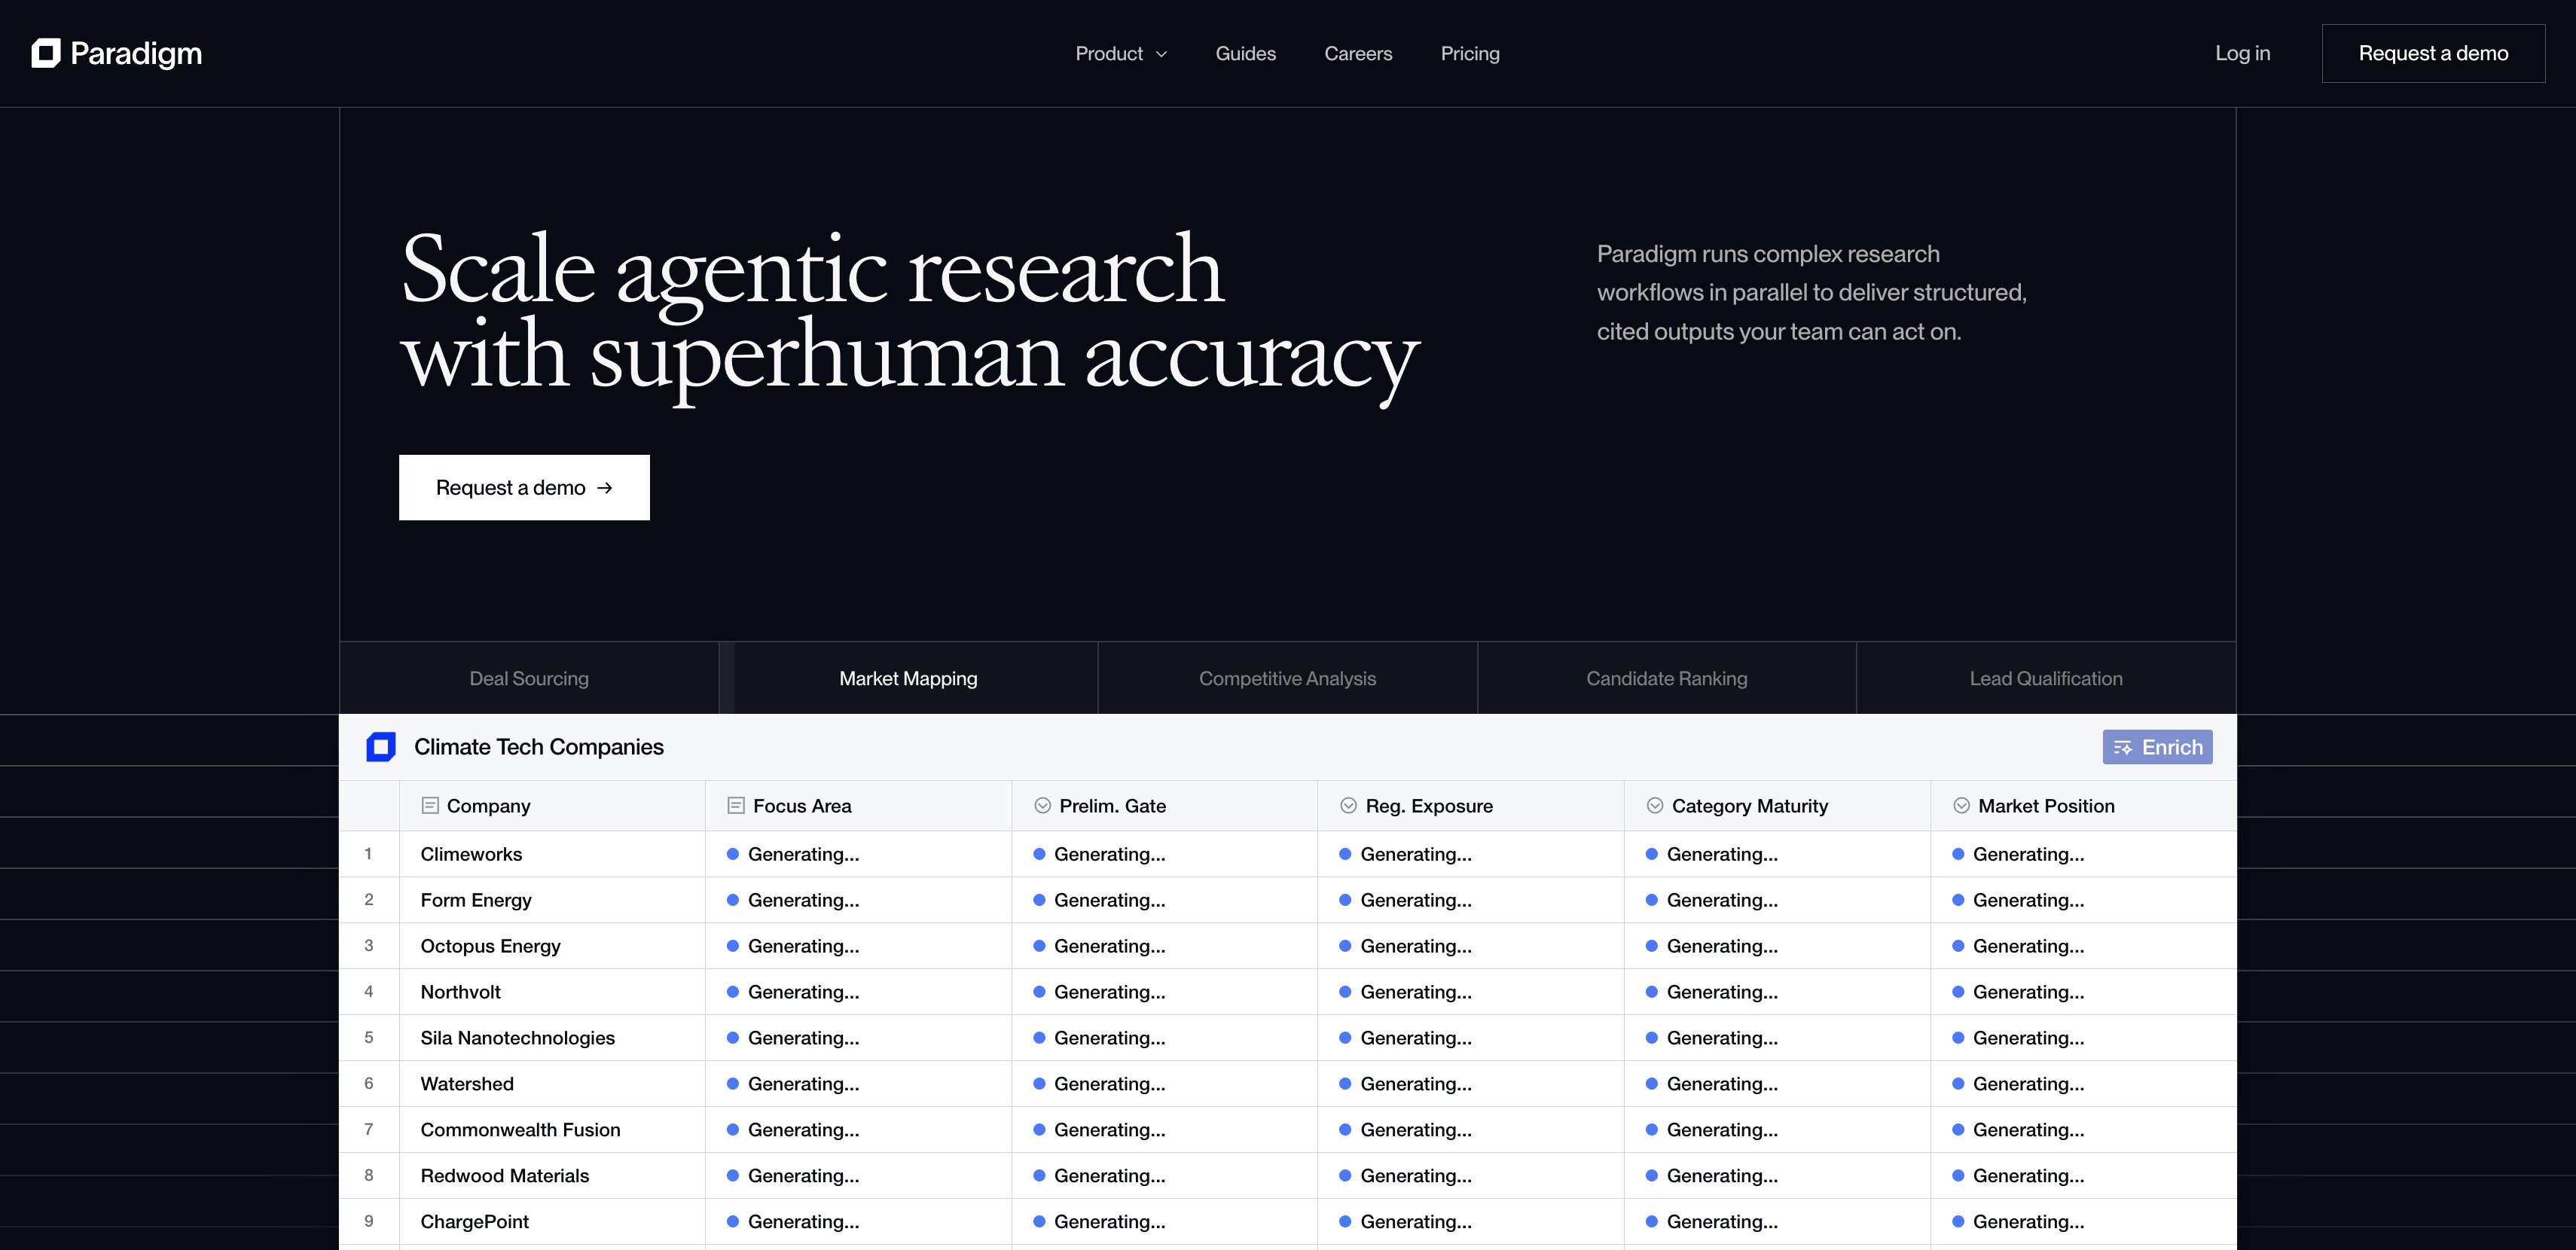Click the Prelim. Gate column header
This screenshot has width=2576, height=1250.
coord(1164,806)
